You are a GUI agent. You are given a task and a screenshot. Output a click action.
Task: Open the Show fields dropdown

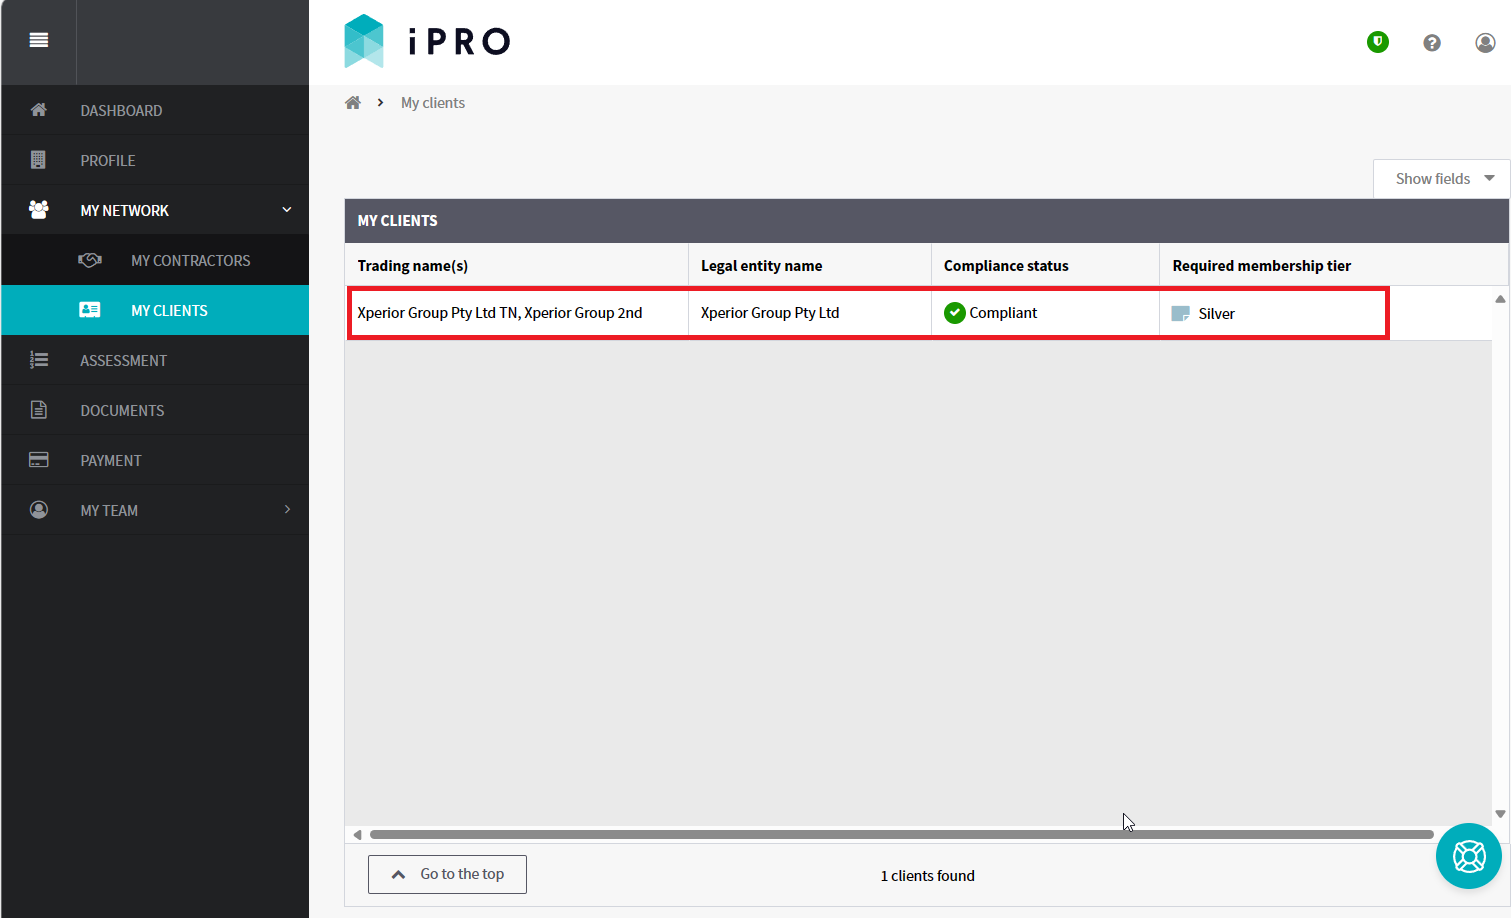point(1441,179)
